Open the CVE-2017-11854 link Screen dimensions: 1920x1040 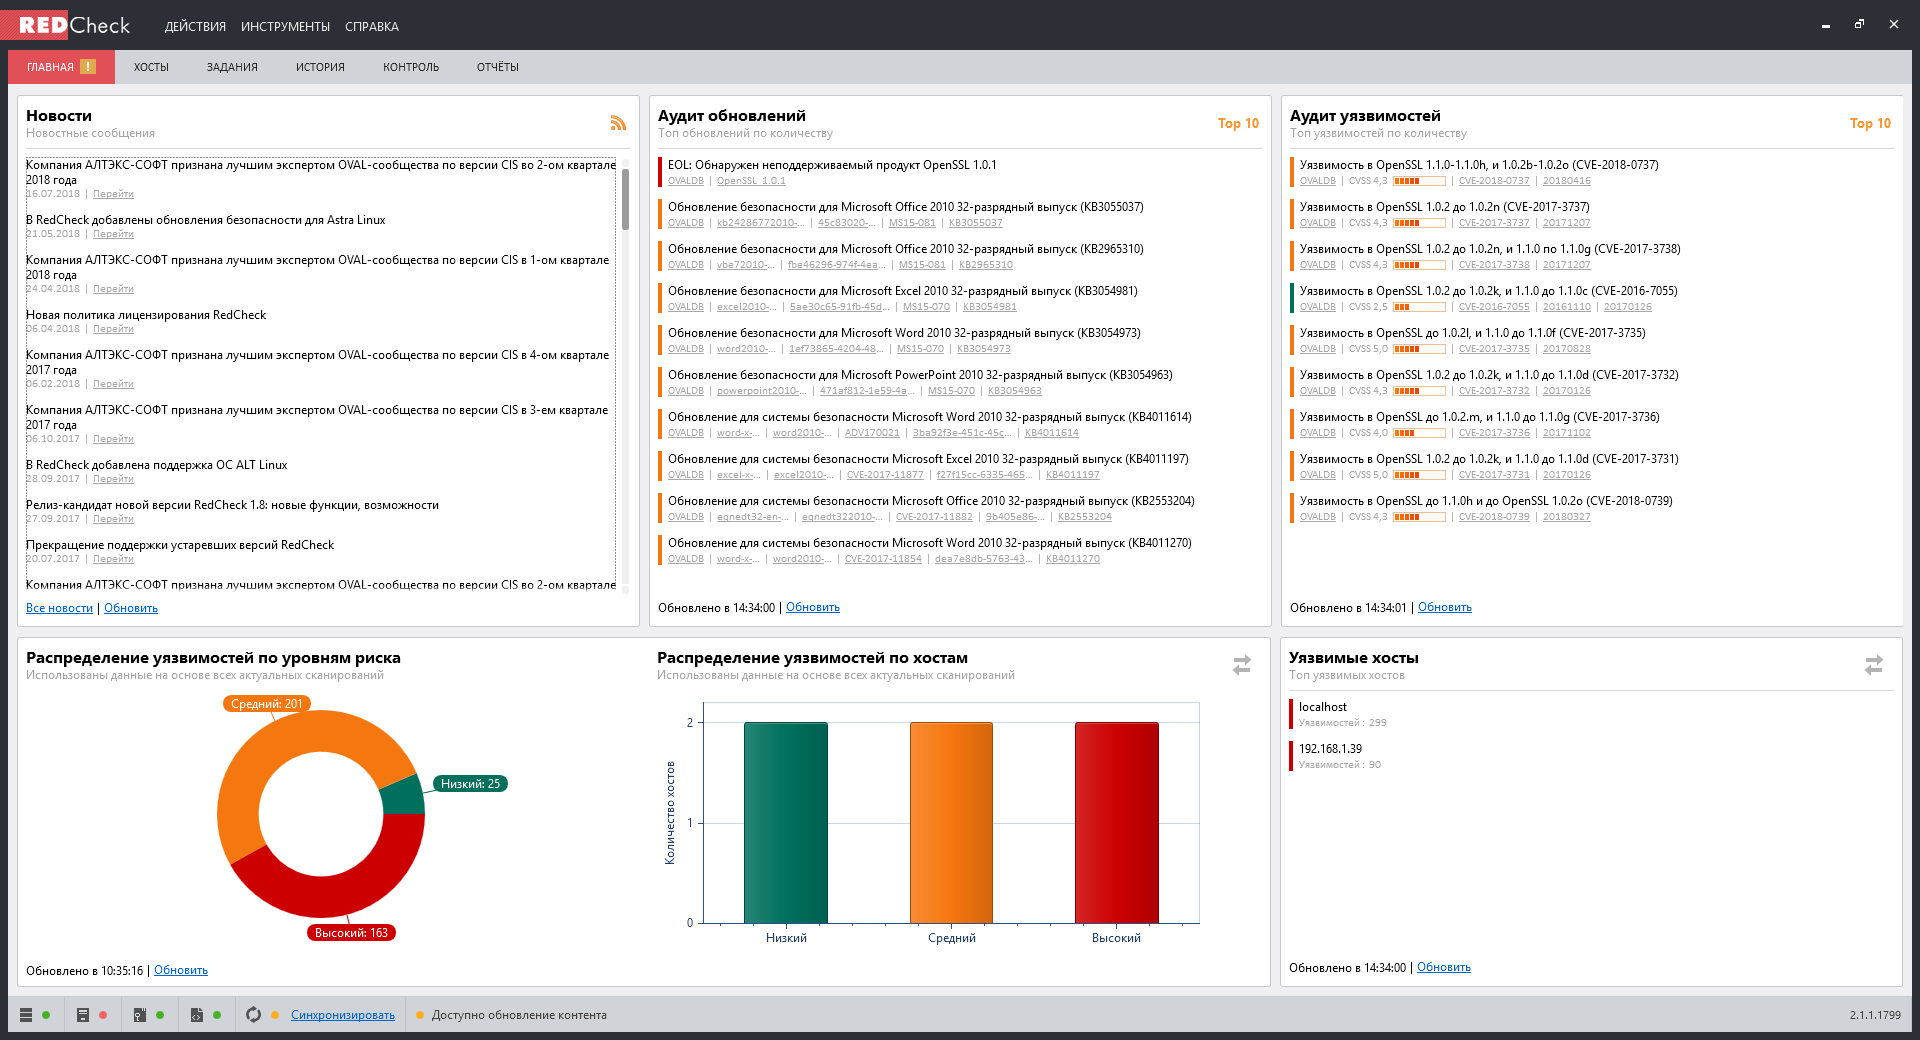[x=883, y=559]
